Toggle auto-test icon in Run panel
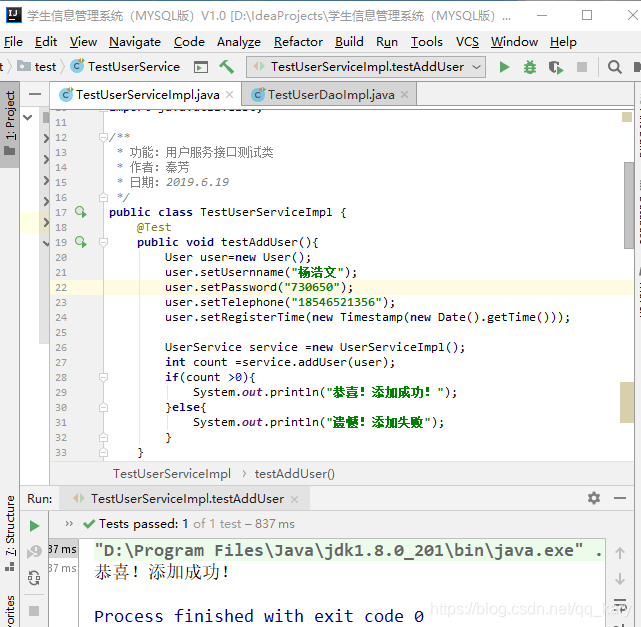The height and width of the screenshot is (627, 641). tap(34, 578)
